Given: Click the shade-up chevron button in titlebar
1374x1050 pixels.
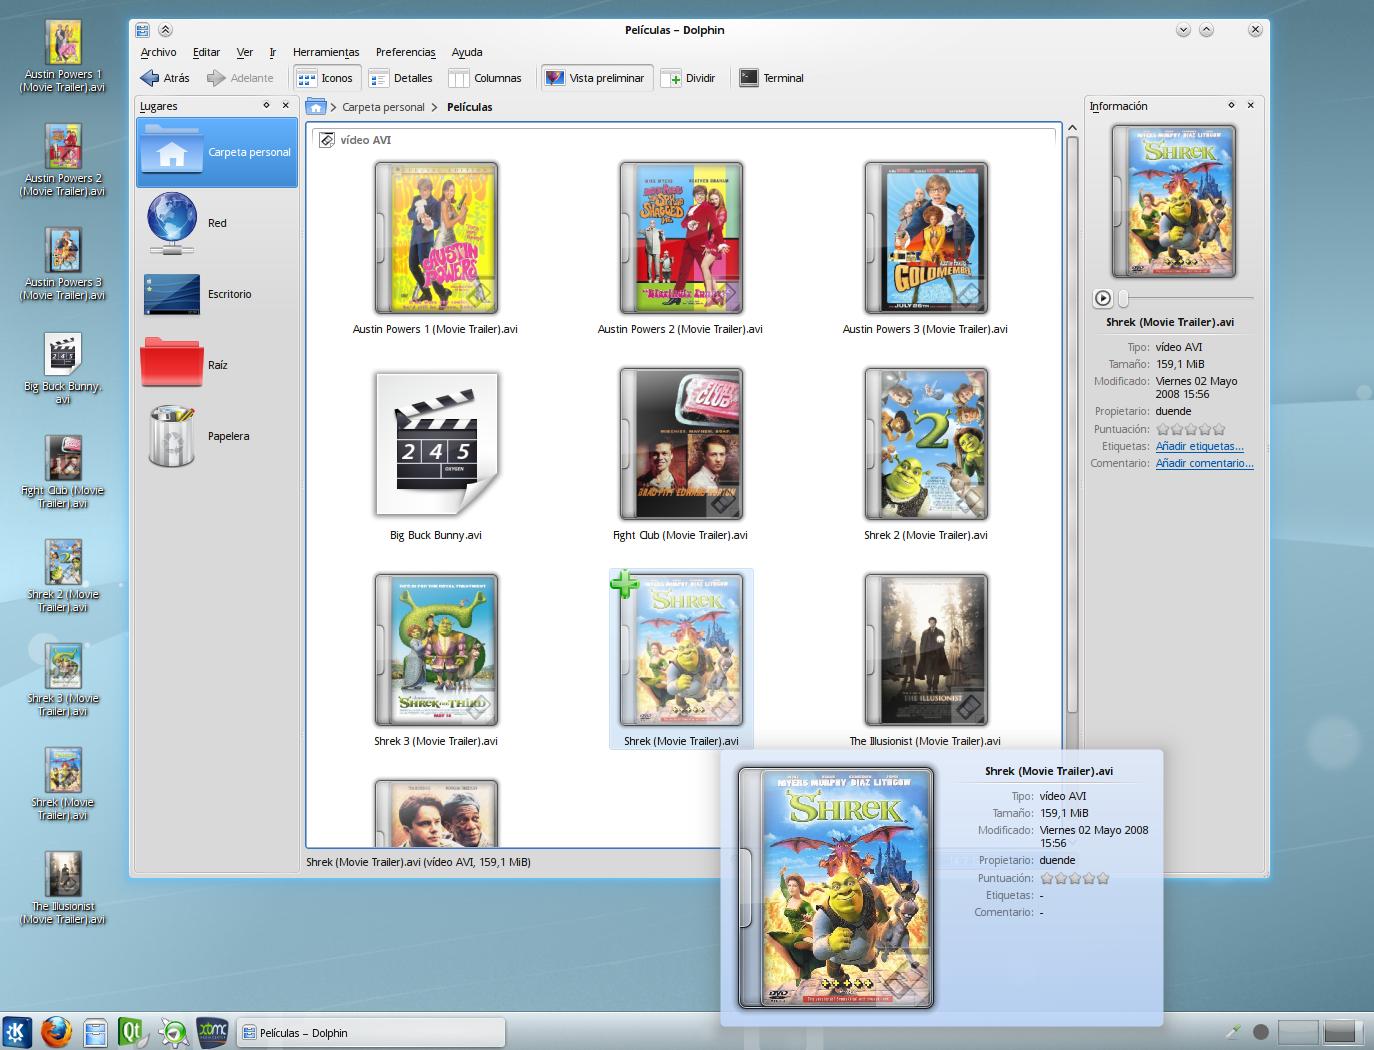Looking at the screenshot, I should [x=165, y=30].
